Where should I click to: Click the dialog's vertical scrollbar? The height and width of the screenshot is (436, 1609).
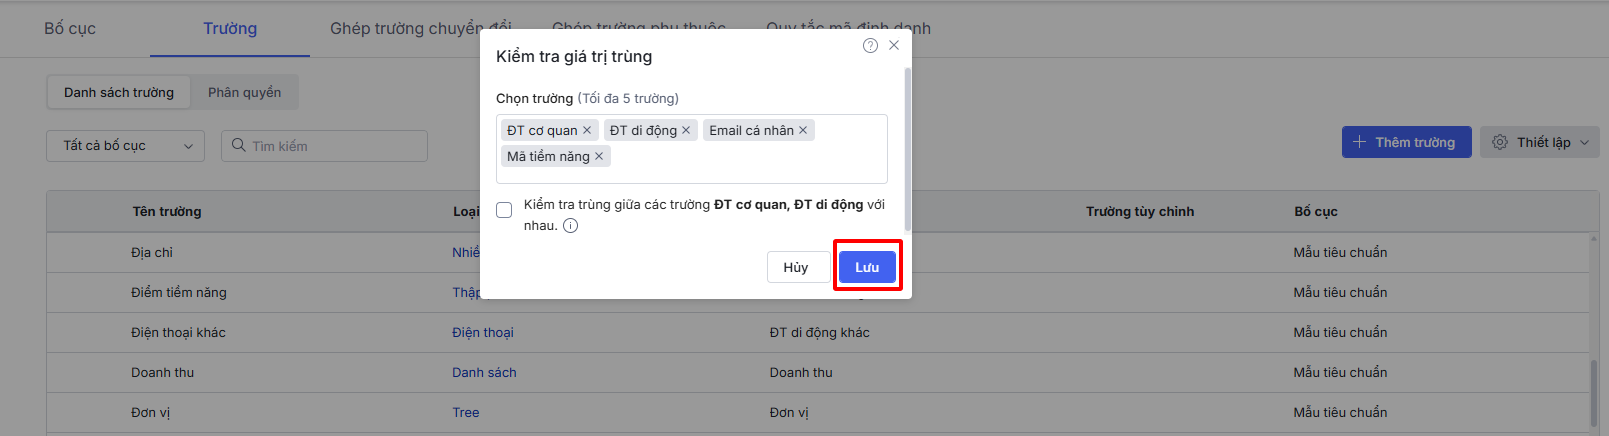(907, 150)
